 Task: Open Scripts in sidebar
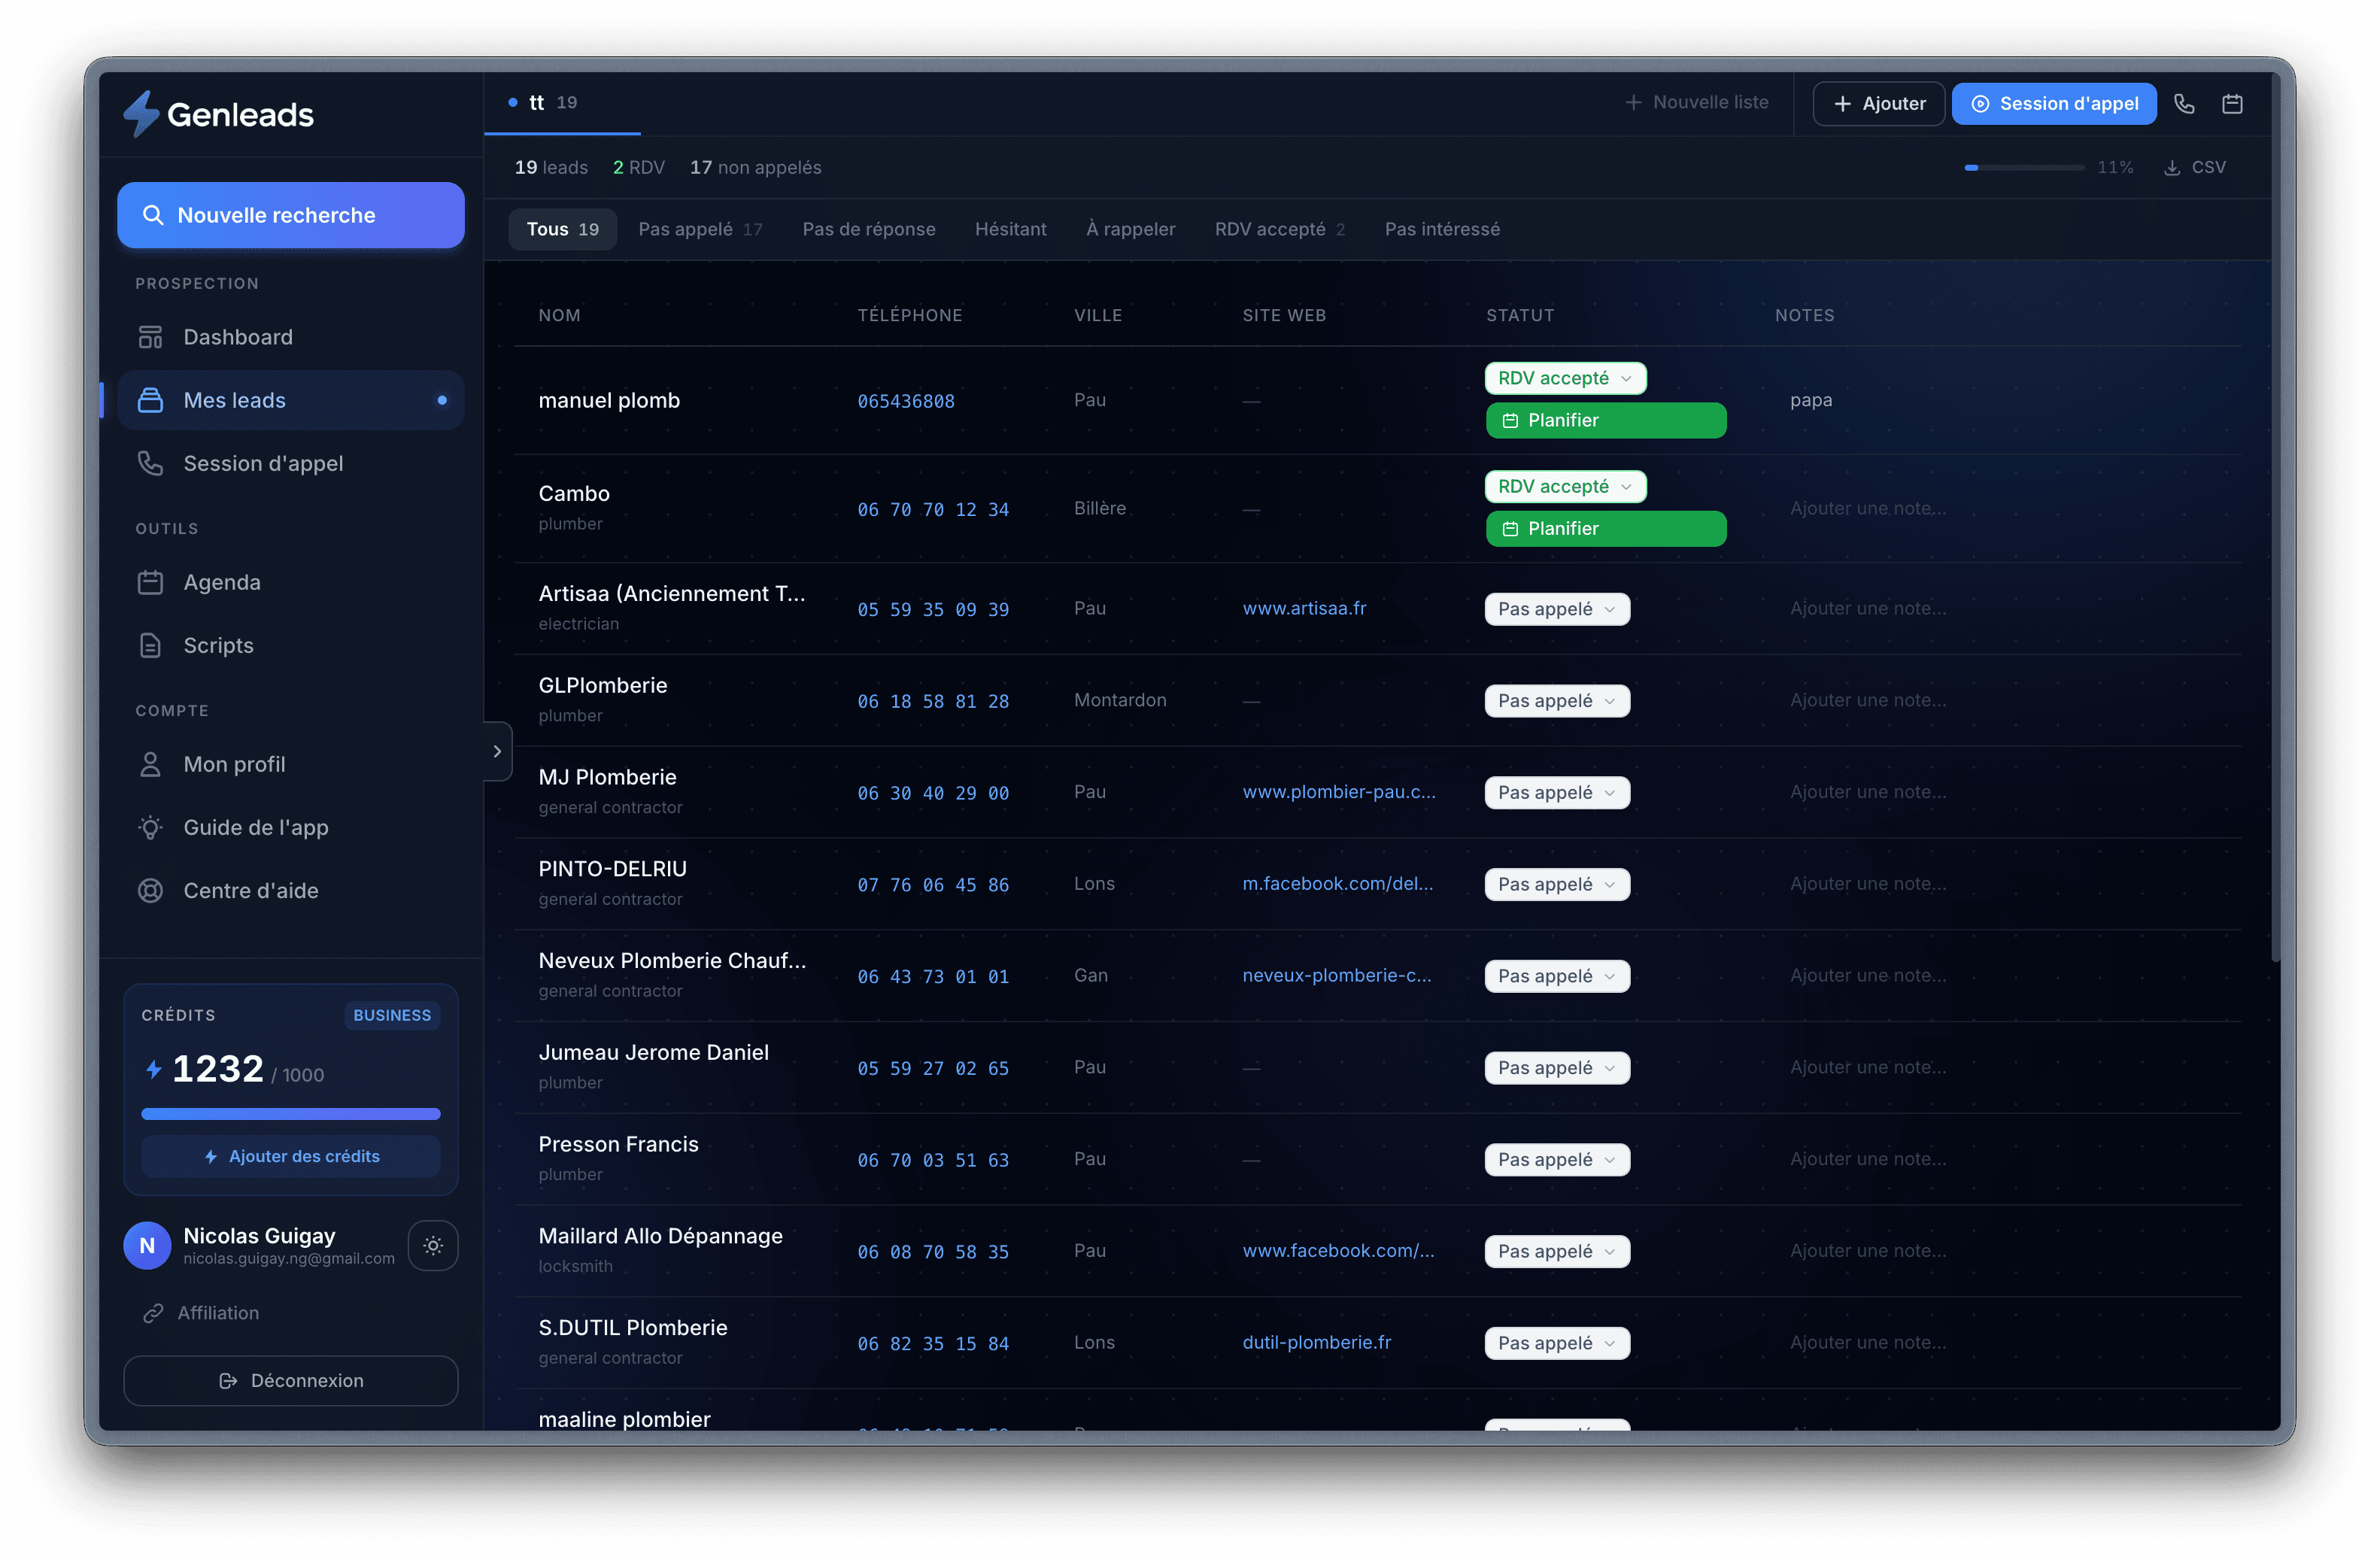(218, 645)
